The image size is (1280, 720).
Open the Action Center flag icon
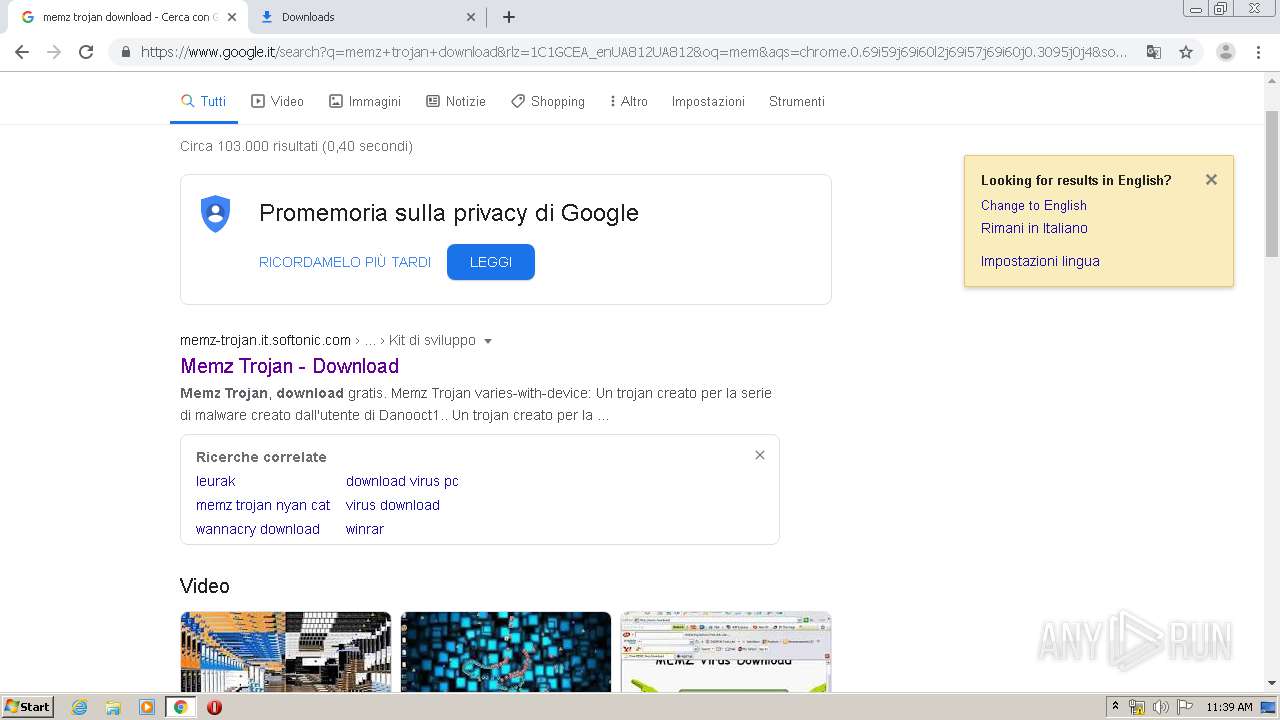tap(1185, 707)
